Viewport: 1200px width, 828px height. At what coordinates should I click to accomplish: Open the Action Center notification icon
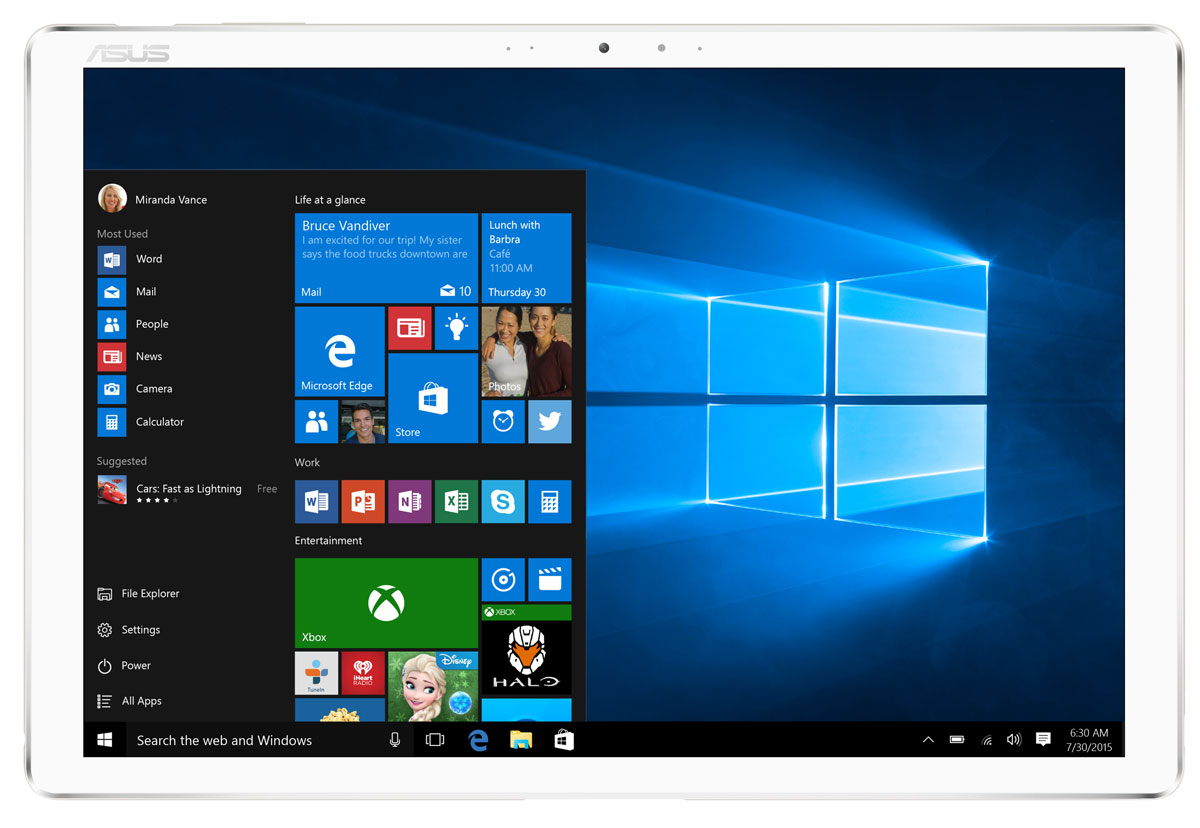1043,740
